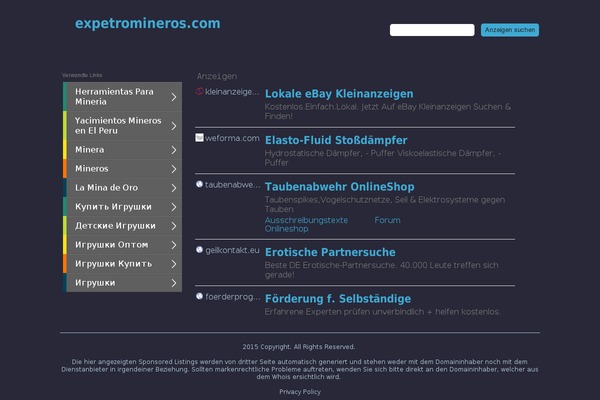Open Herramientas Para Mineria related link
This screenshot has width=600, height=400.
[122, 96]
